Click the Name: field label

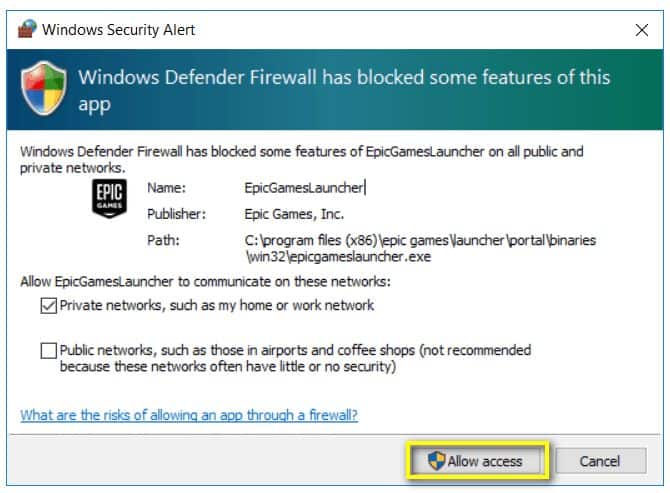[166, 188]
